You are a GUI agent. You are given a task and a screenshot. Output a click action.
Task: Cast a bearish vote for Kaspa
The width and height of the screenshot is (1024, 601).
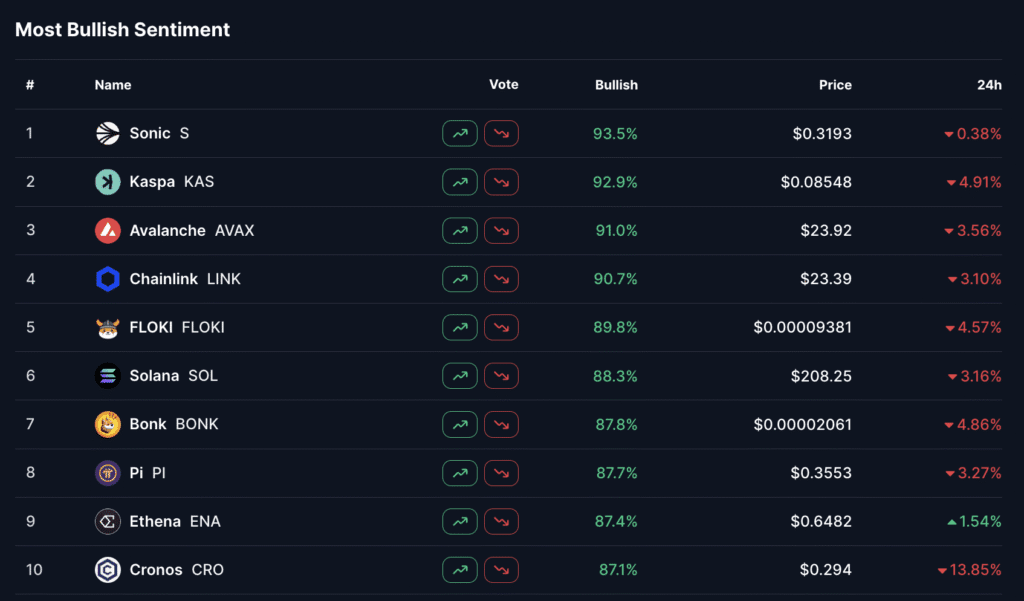(501, 182)
